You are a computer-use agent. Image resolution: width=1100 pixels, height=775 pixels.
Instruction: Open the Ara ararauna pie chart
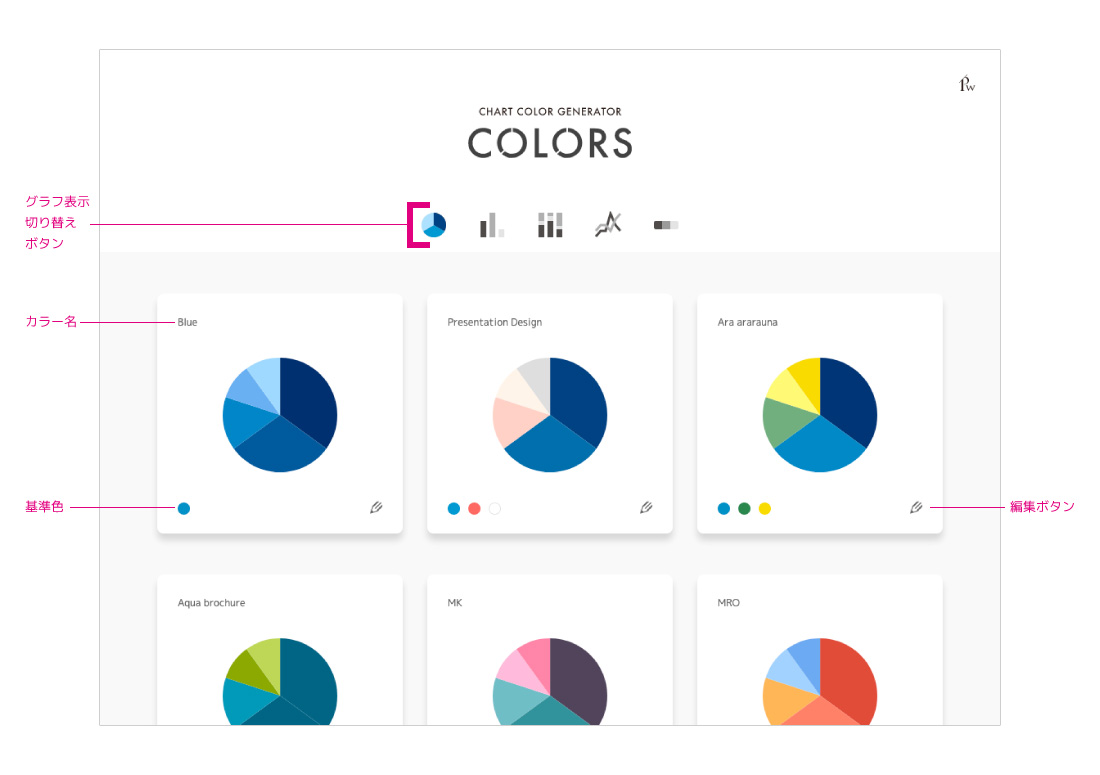[x=820, y=415]
